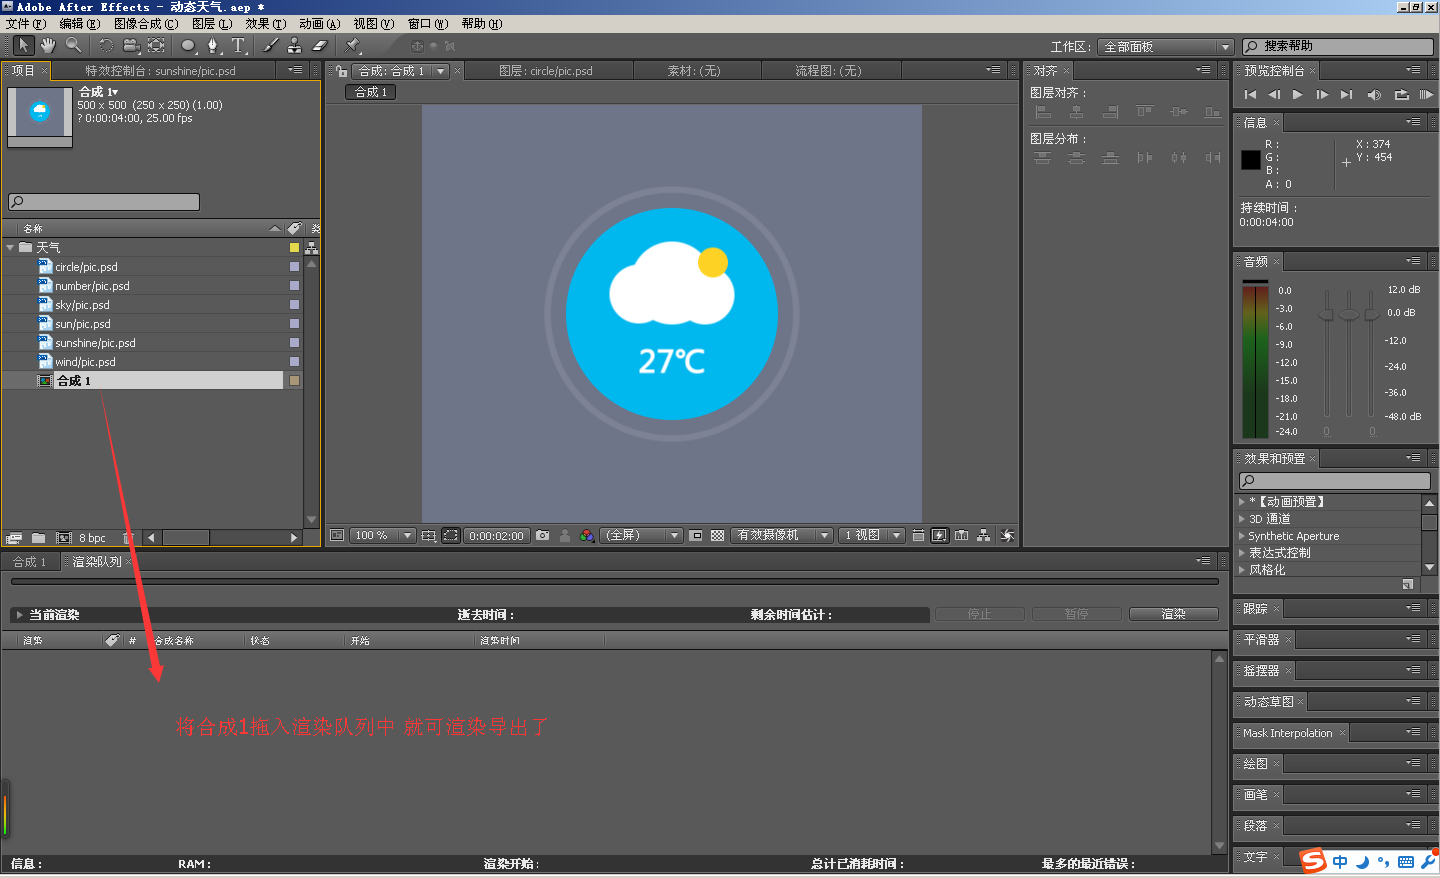Toggle viewer lock icon
This screenshot has height=878, width=1440.
coord(342,71)
